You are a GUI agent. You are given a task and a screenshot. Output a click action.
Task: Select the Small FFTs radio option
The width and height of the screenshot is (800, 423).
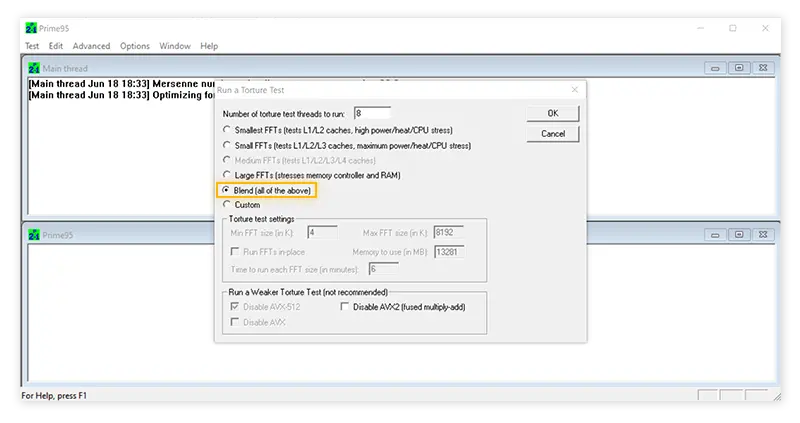click(227, 145)
